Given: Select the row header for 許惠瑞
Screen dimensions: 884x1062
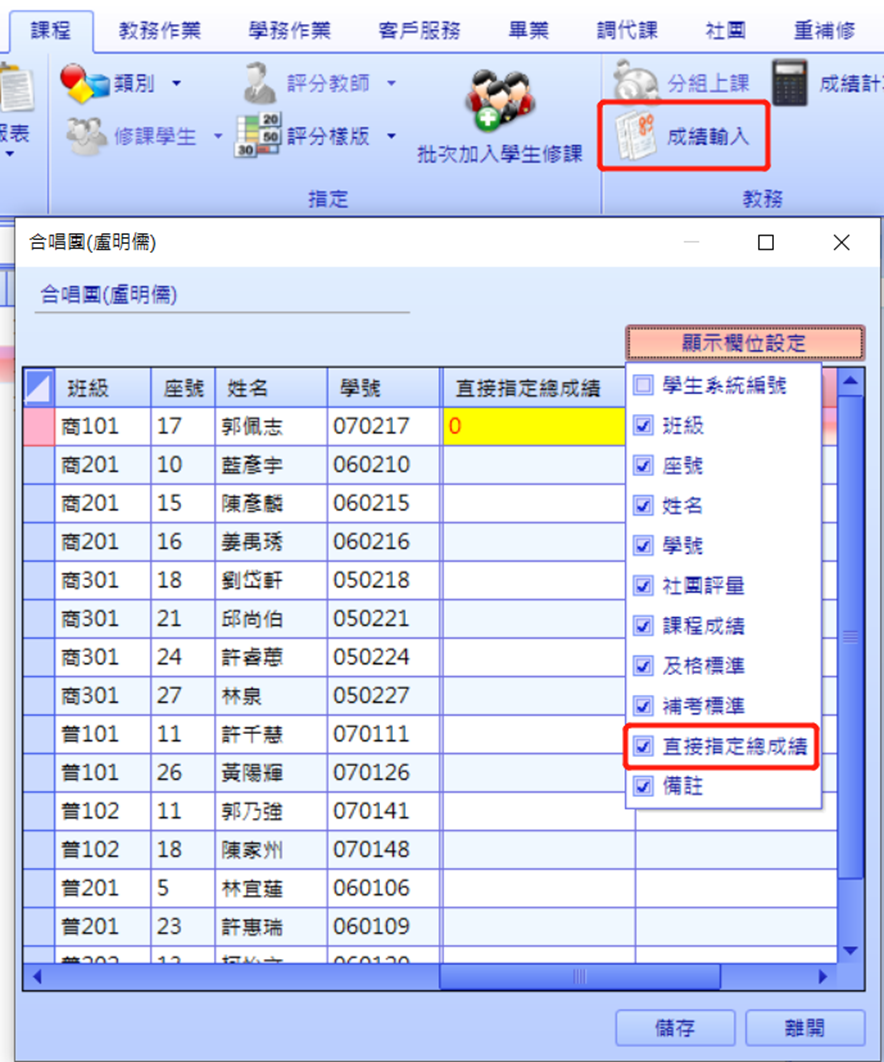Looking at the screenshot, I should tap(39, 927).
